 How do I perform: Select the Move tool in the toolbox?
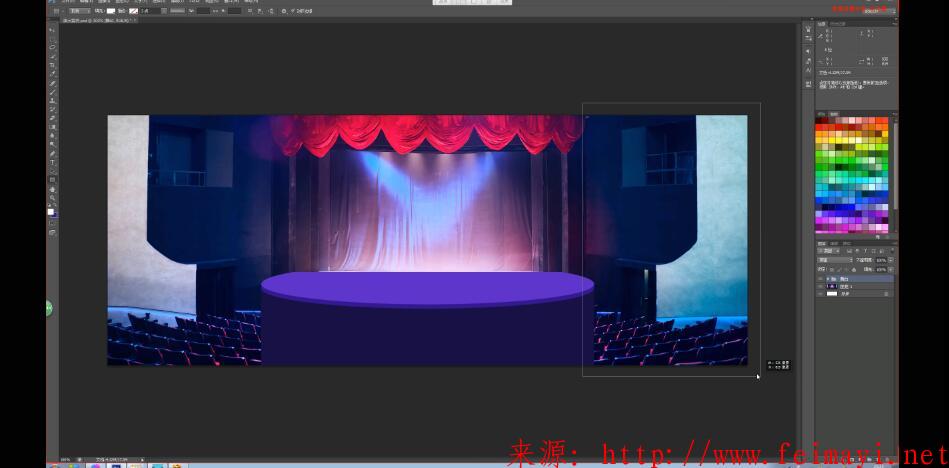click(x=52, y=30)
